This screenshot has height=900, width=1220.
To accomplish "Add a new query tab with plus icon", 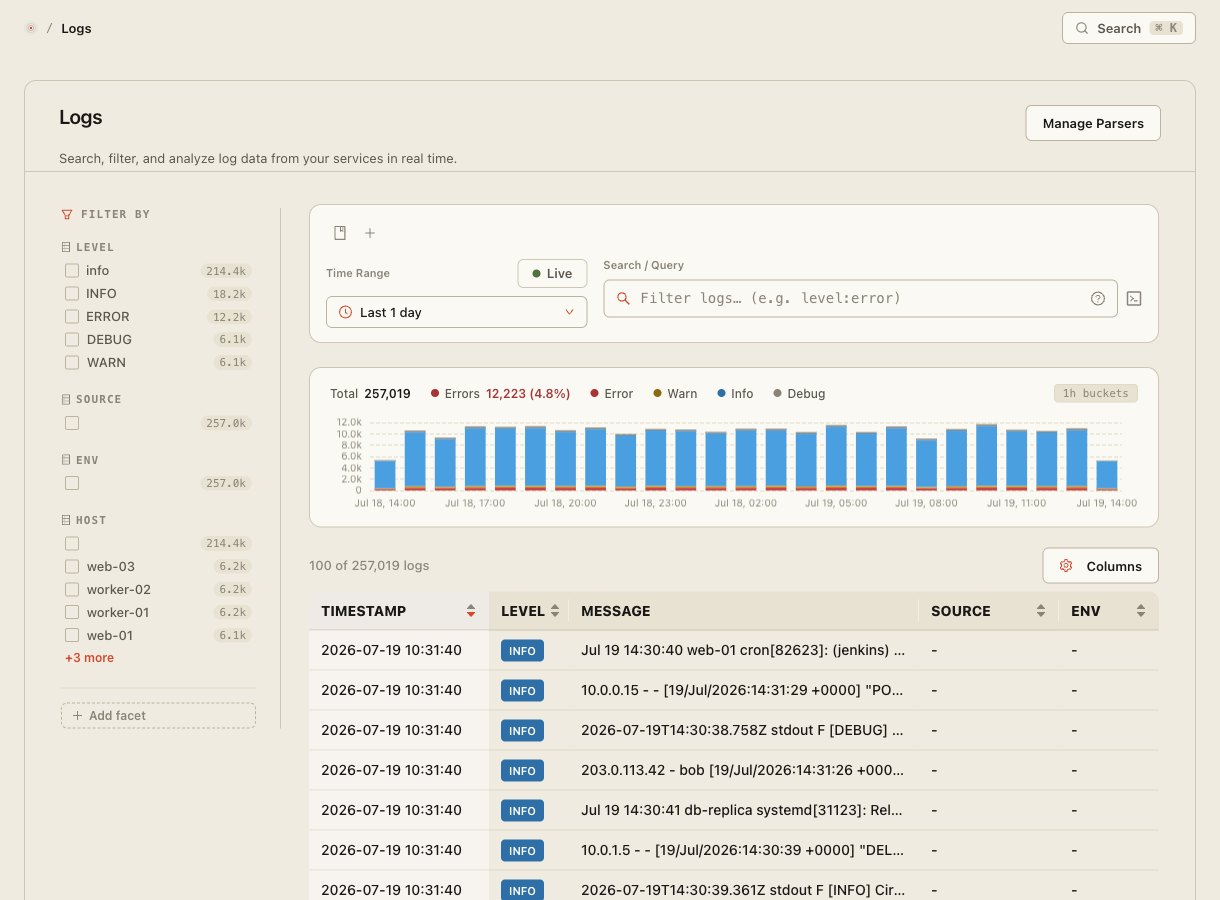I will 369,233.
